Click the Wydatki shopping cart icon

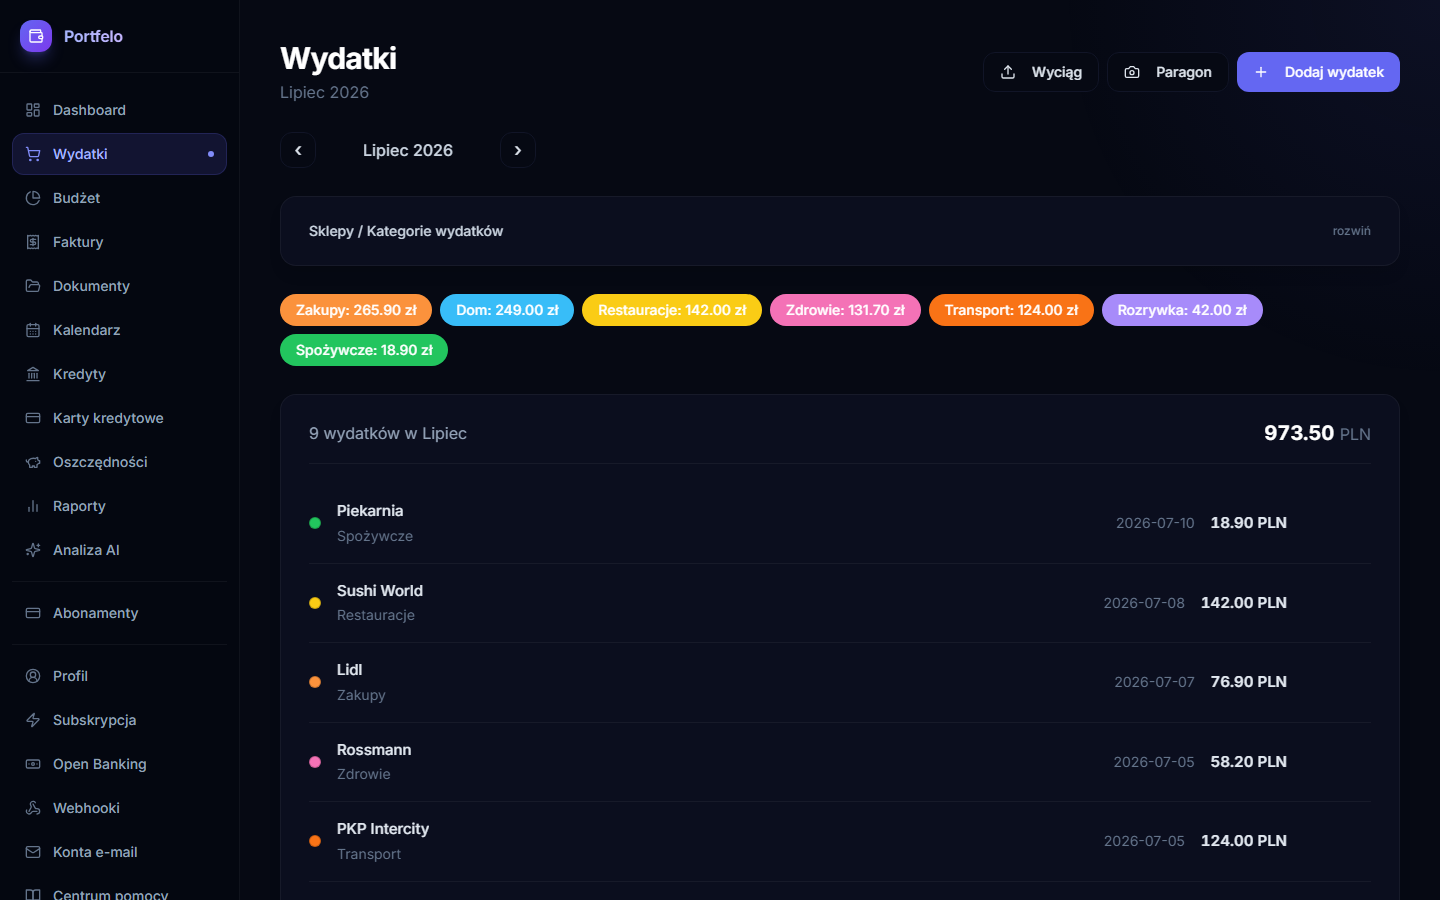pos(33,154)
